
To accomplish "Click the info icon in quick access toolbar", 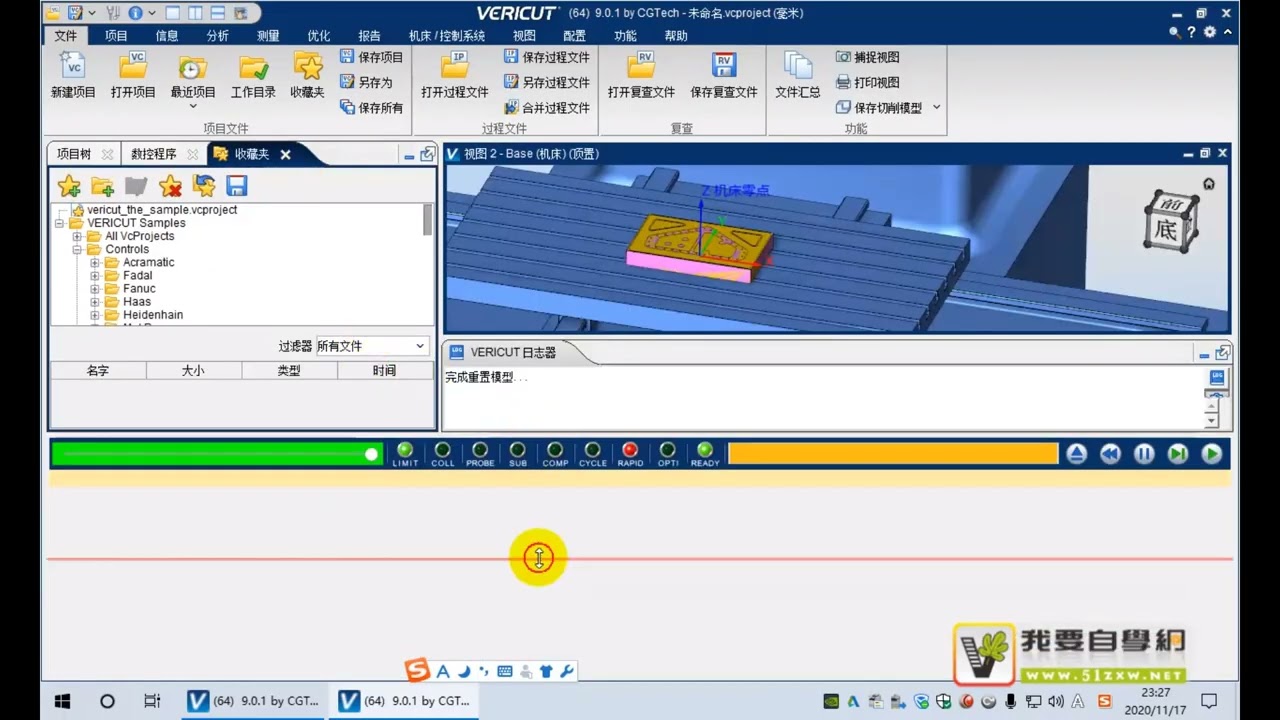I will [134, 13].
